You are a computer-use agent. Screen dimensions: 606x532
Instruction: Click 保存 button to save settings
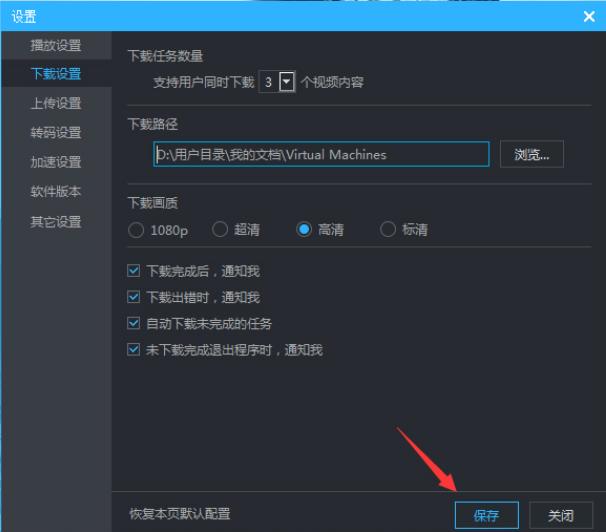[x=486, y=516]
